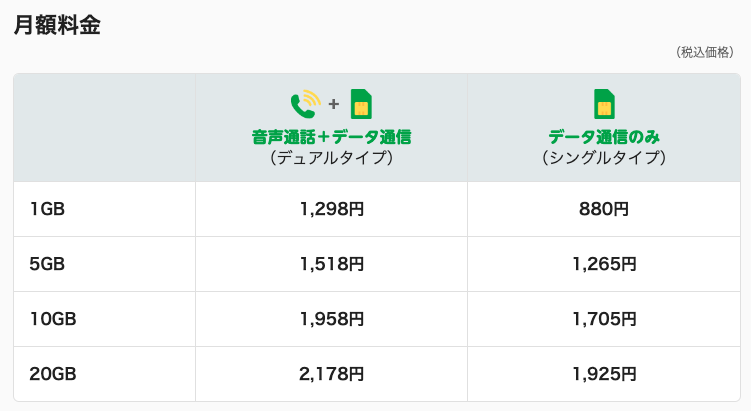751x411 pixels.
Task: Click the 1GB plan row label
Action: 47,209
